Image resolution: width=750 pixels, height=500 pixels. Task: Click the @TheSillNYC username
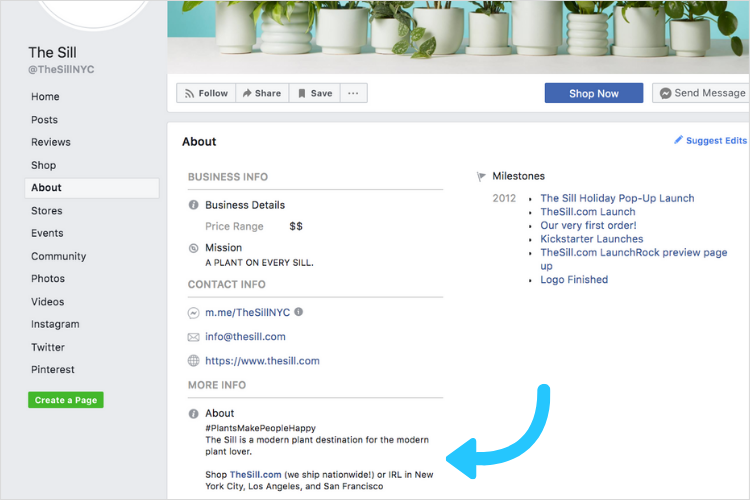[61, 69]
